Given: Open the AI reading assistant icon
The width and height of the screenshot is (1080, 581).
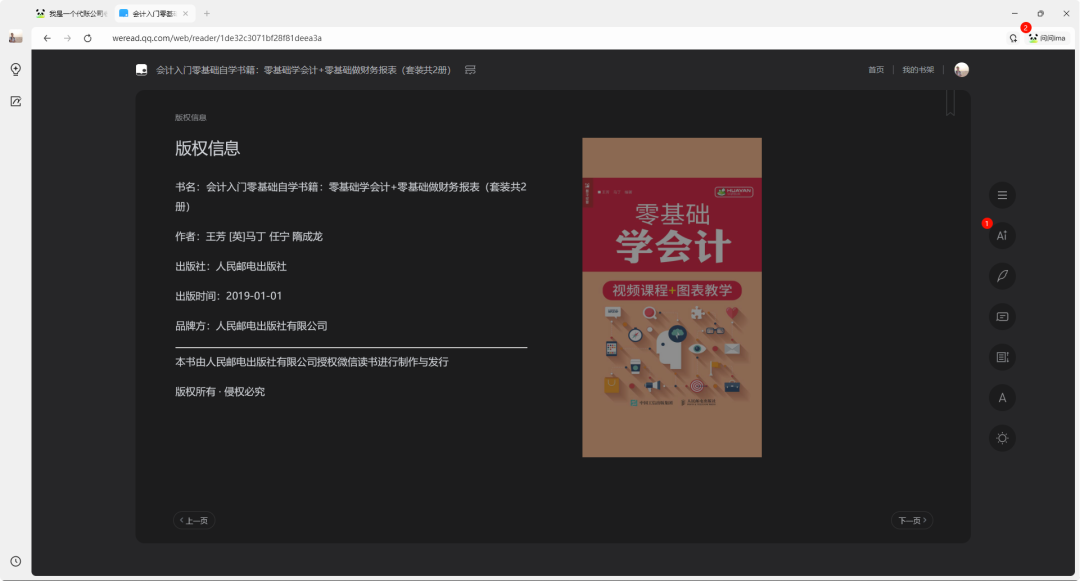Looking at the screenshot, I should pyautogui.click(x=1002, y=235).
